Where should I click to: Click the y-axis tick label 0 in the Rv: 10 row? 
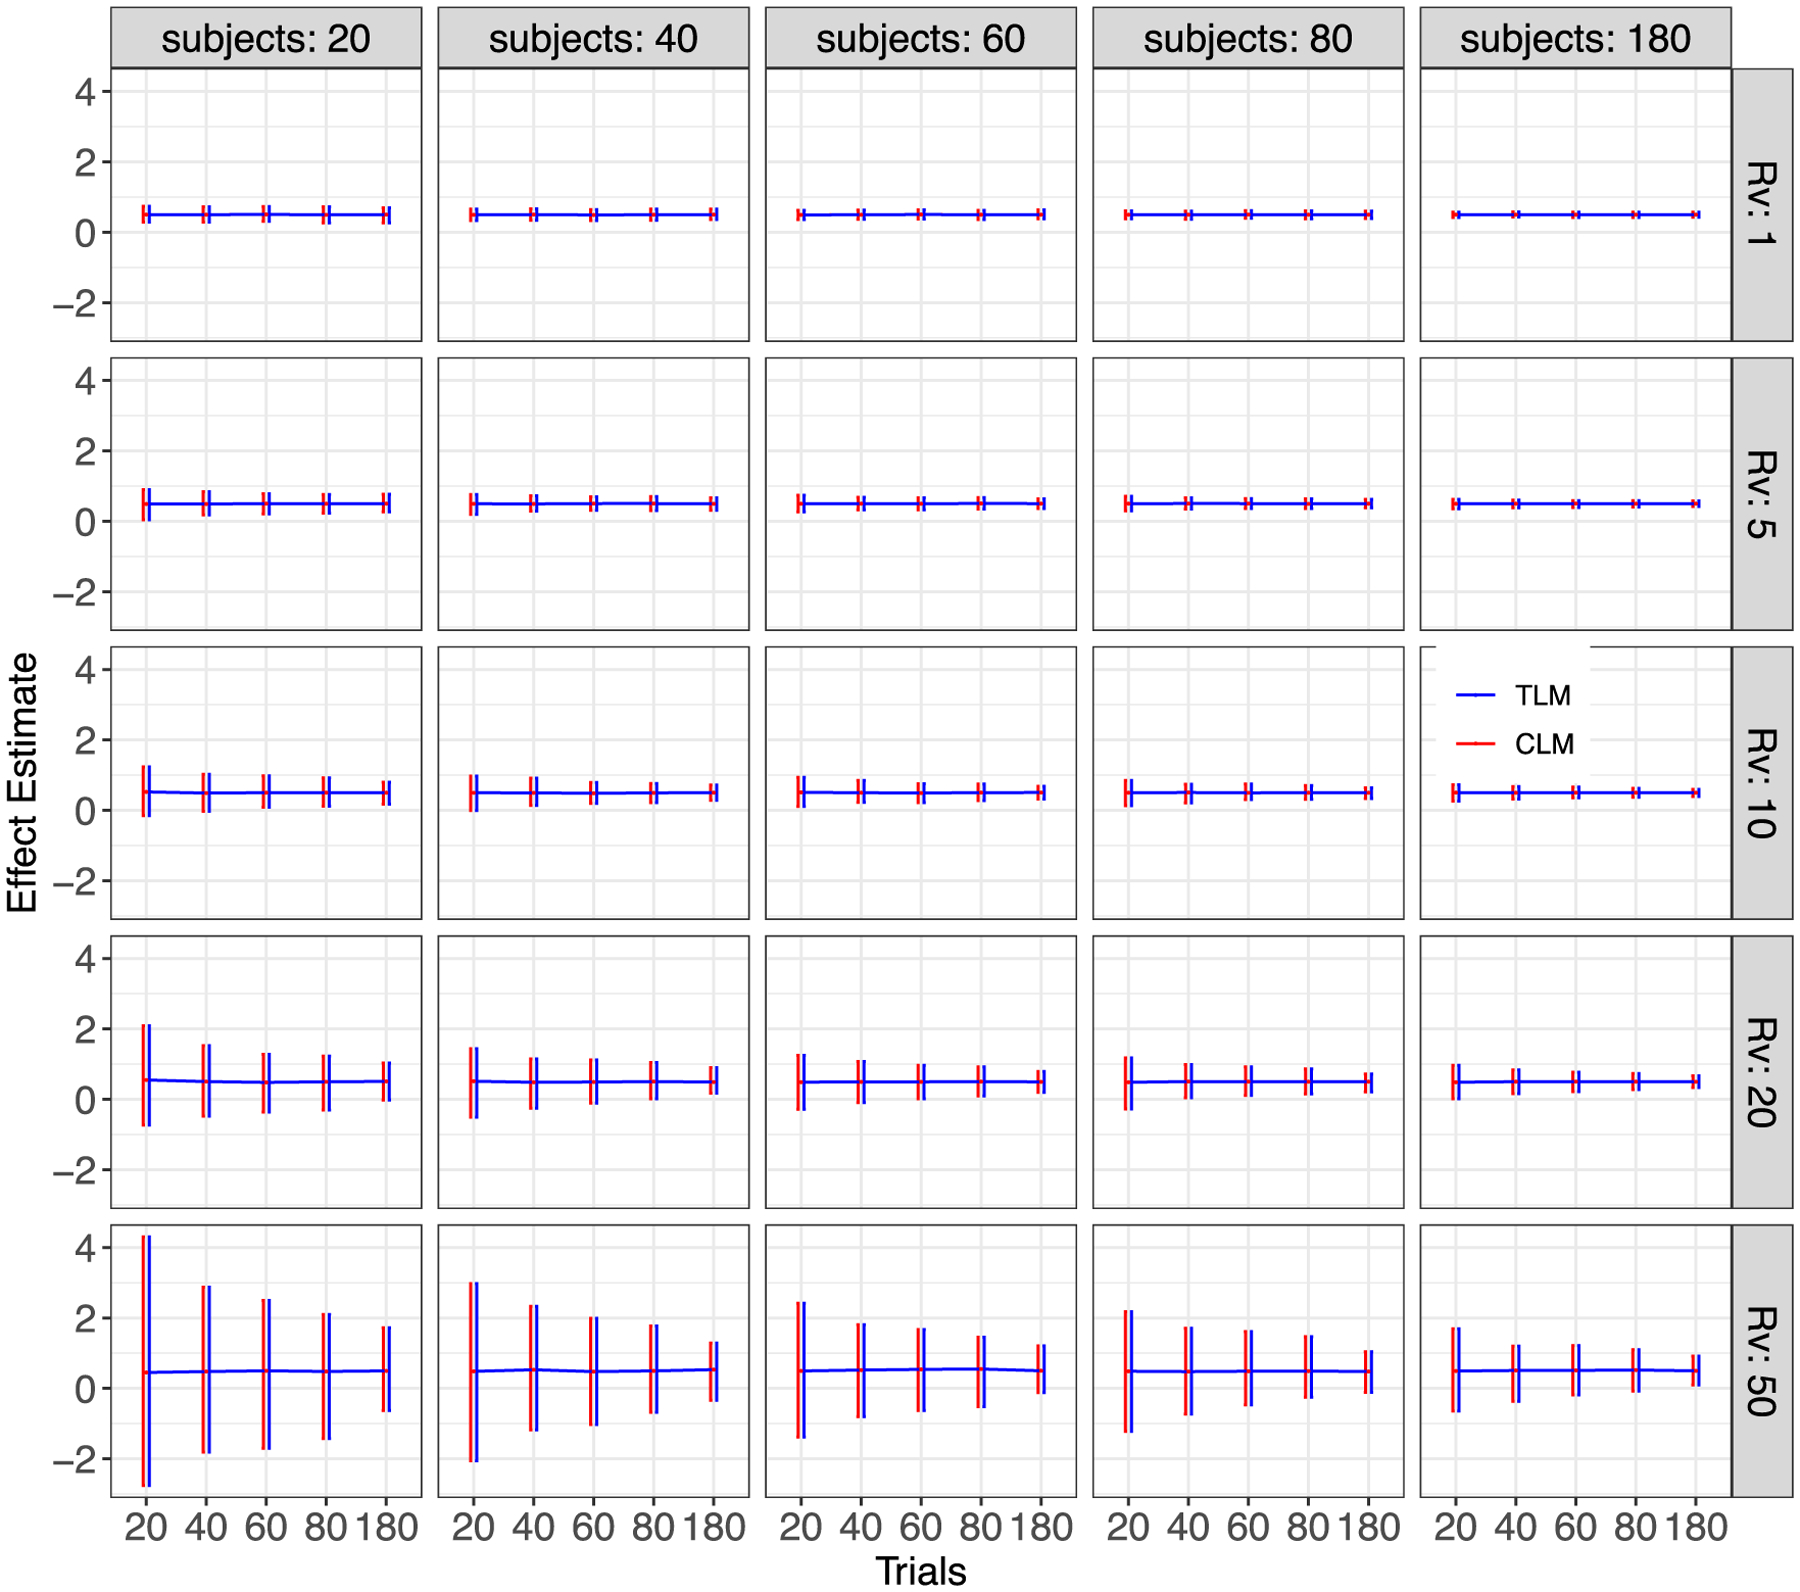pyautogui.click(x=86, y=811)
